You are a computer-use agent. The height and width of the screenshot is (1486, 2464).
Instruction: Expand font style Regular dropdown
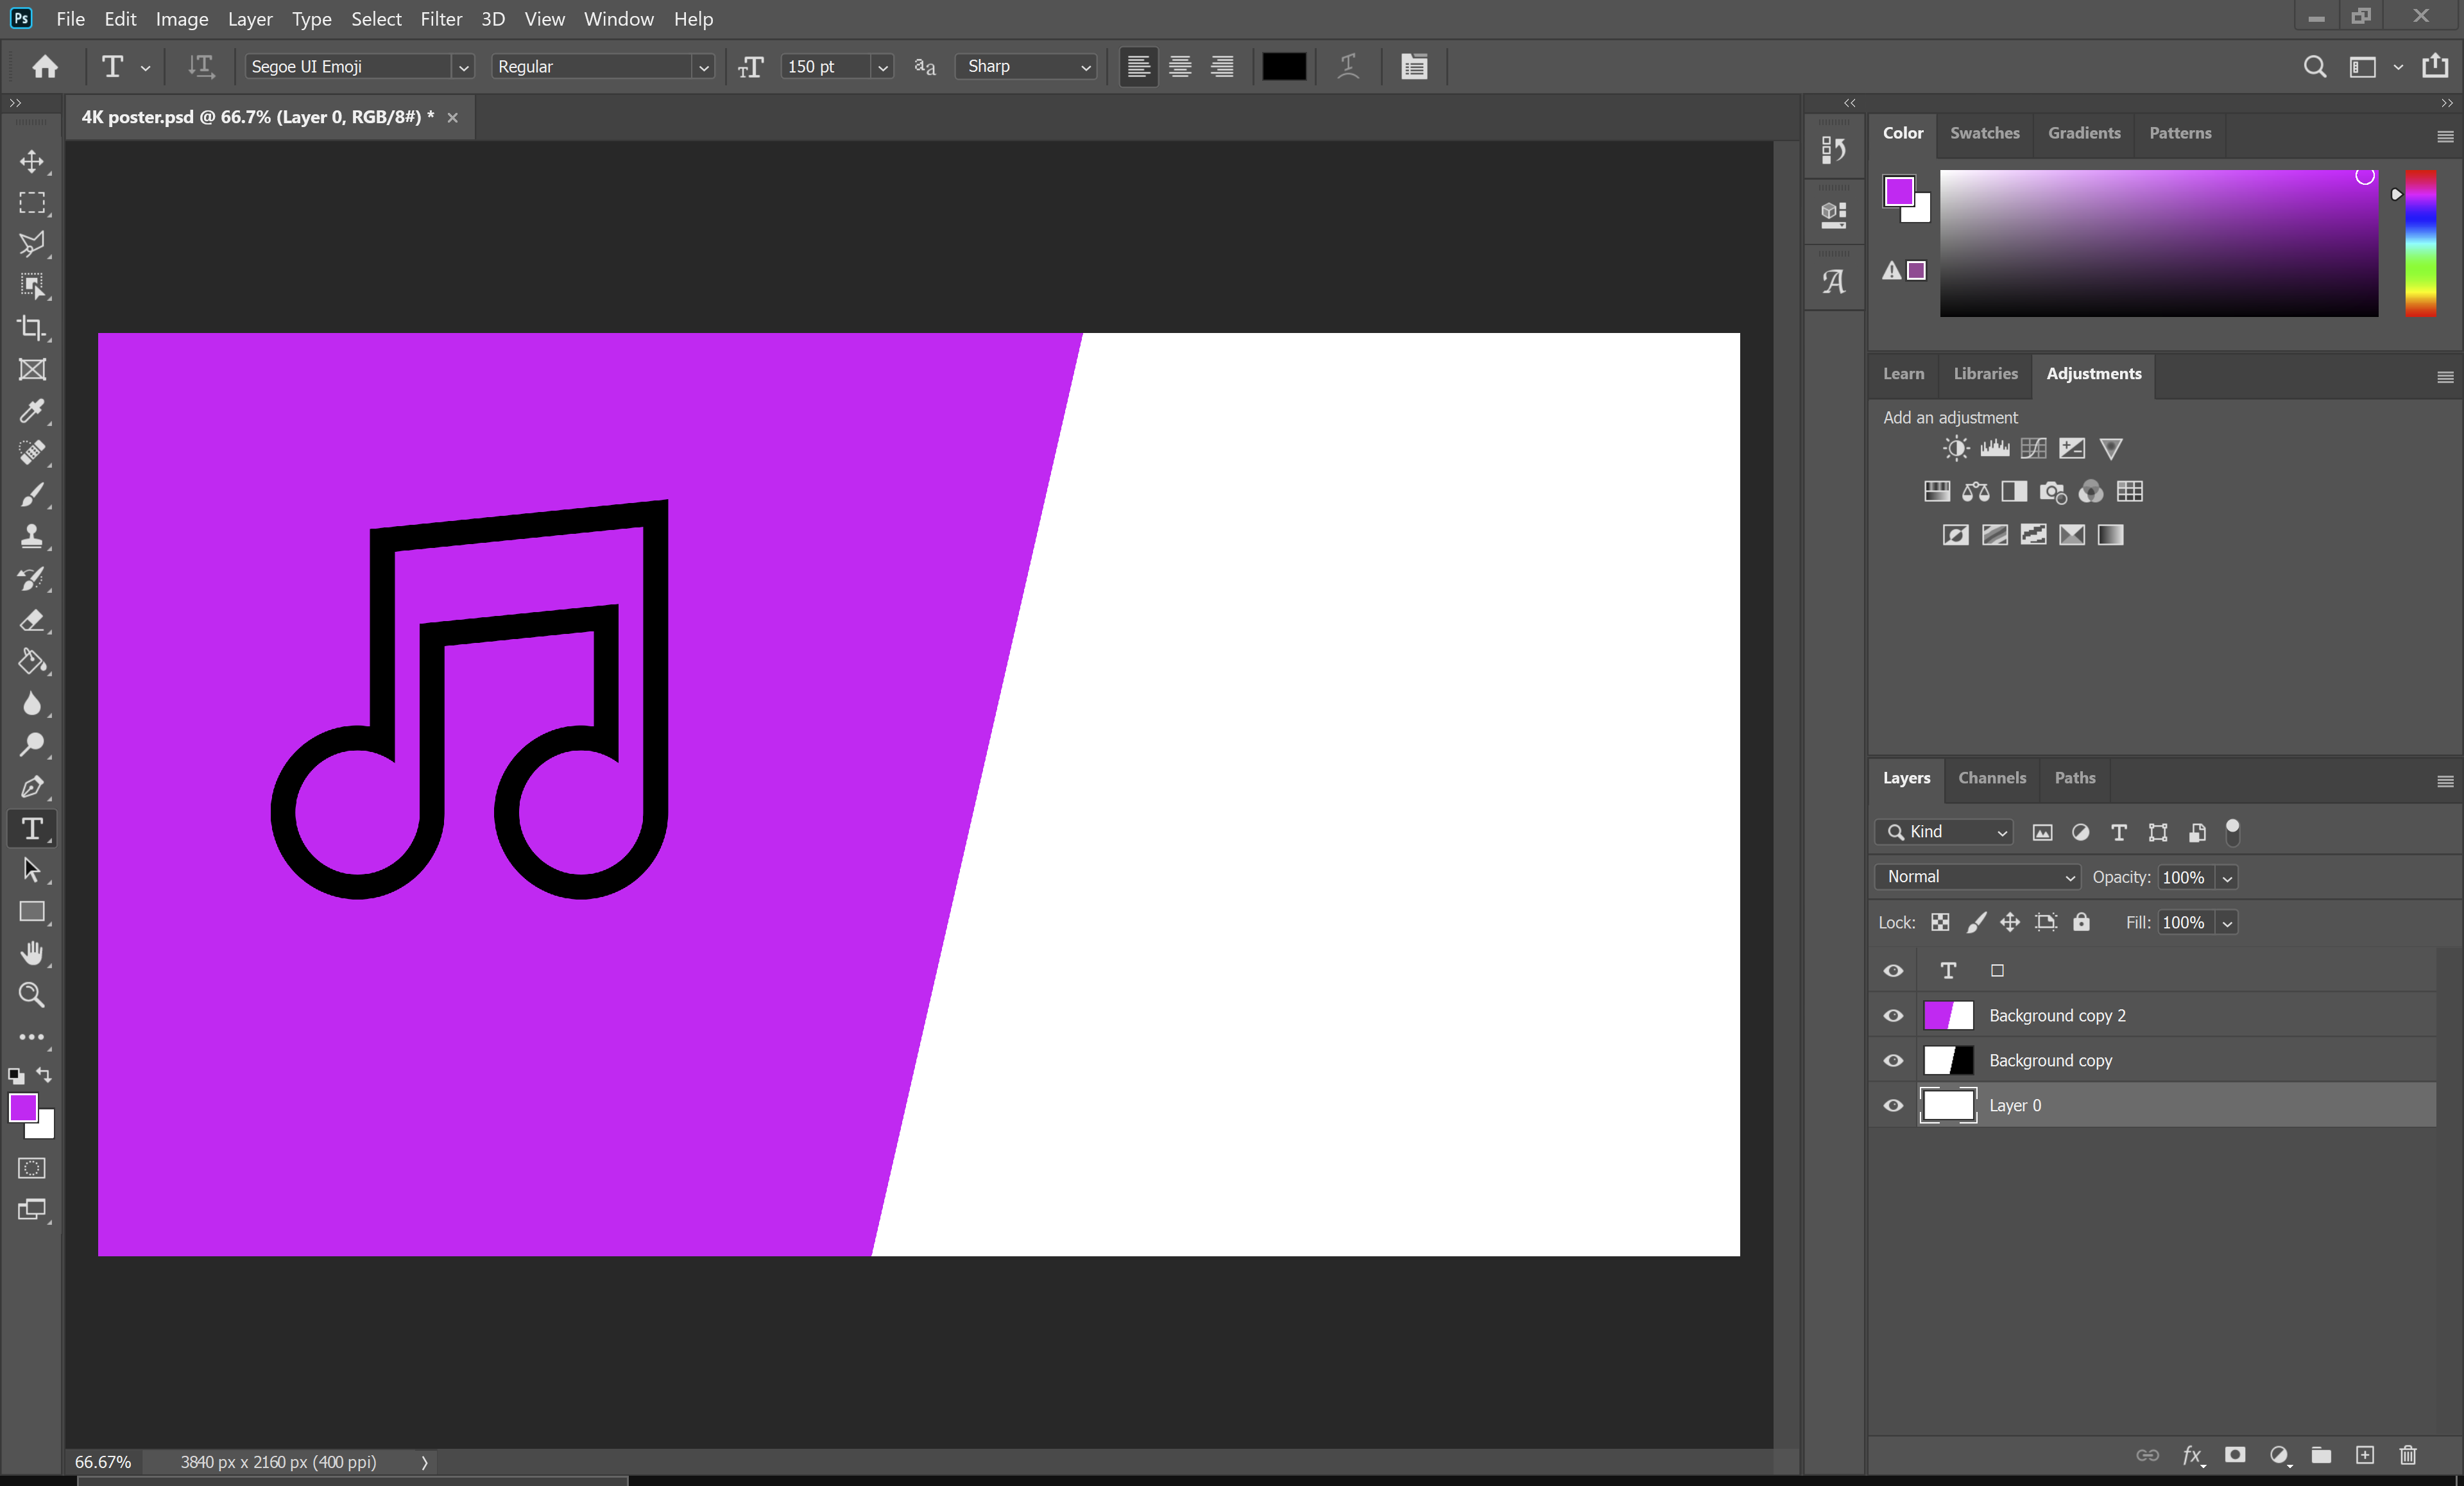(702, 67)
